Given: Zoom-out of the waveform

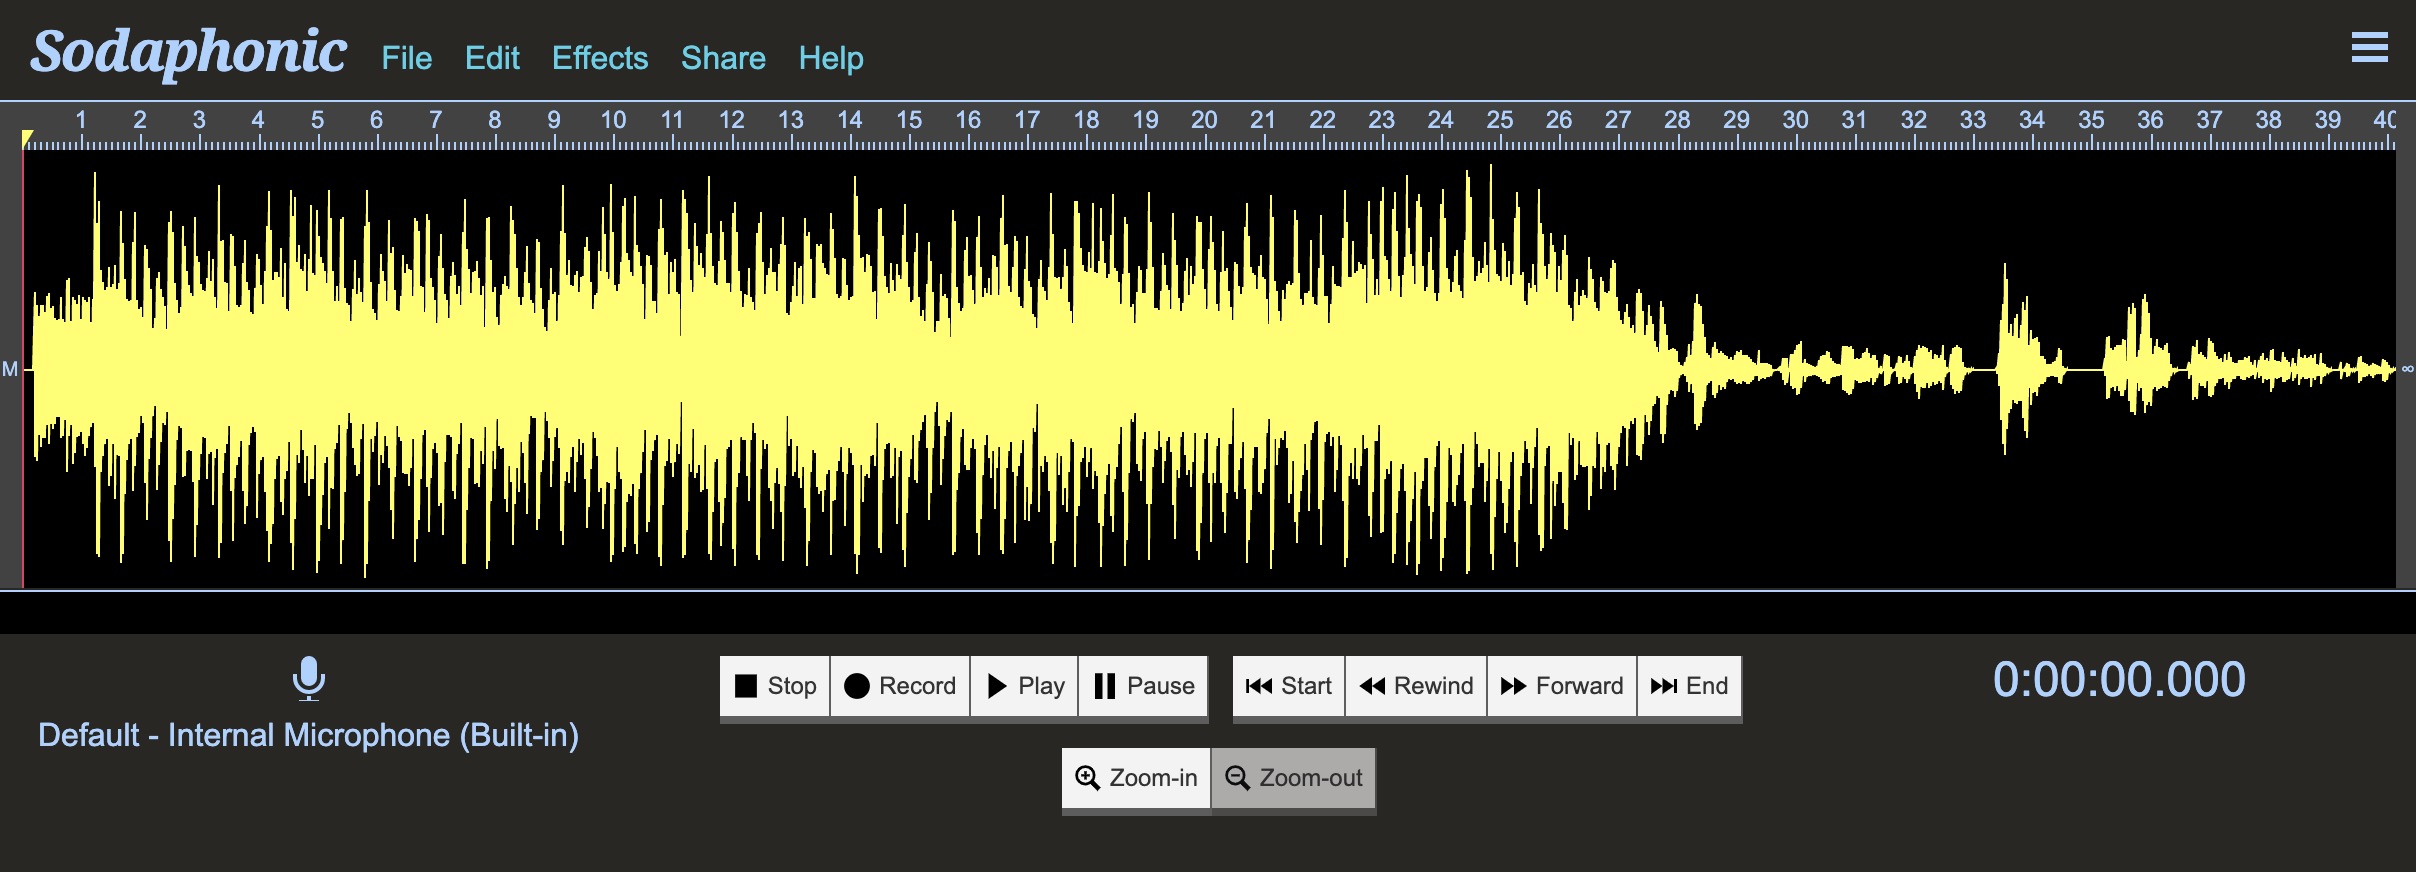Looking at the screenshot, I should point(1294,778).
